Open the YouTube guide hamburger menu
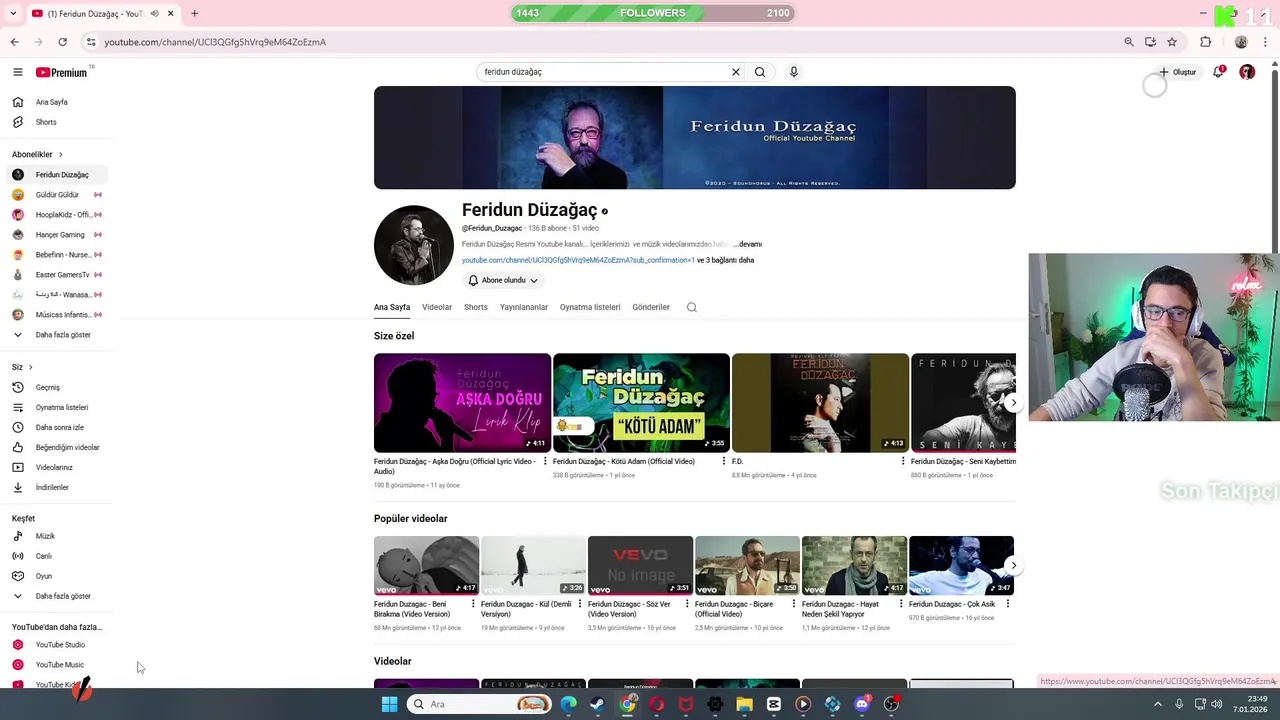Viewport: 1280px width, 720px height. tap(17, 72)
